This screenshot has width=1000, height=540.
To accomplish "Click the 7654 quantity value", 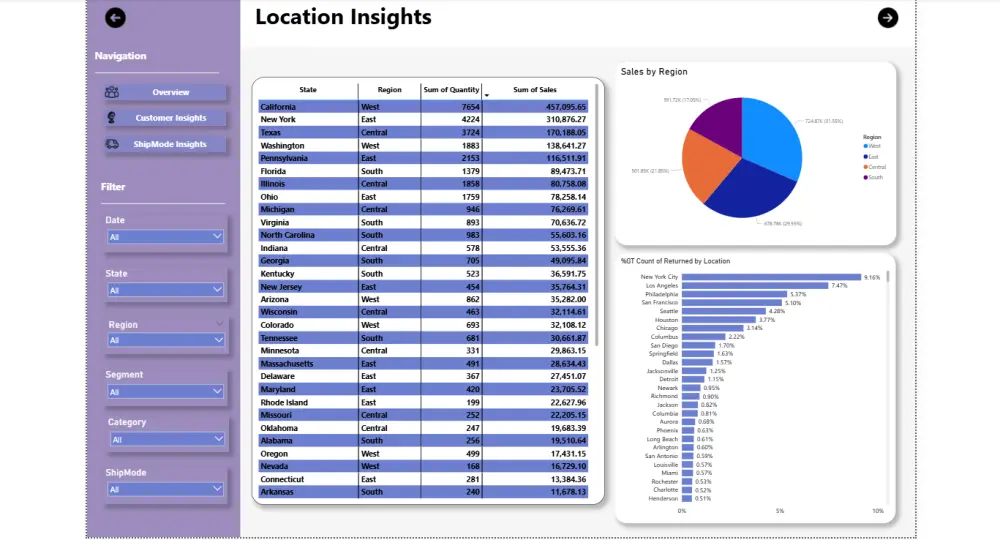I will coord(471,106).
